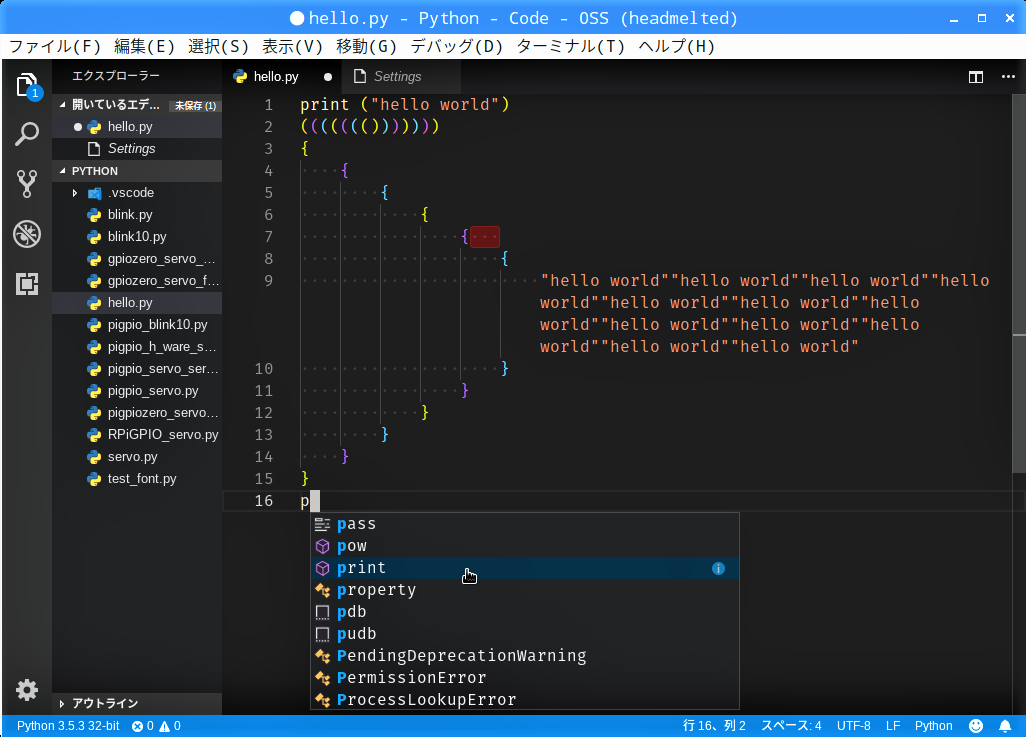Click the feedback smiley in status bar
Viewport: 1026px width, 737px height.
(976, 726)
